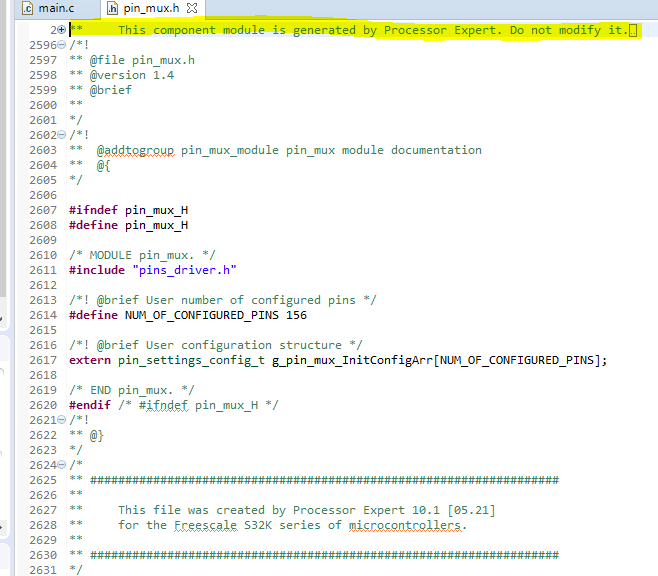
Task: Click the '#include' keyword on line 2611
Action: [97, 270]
